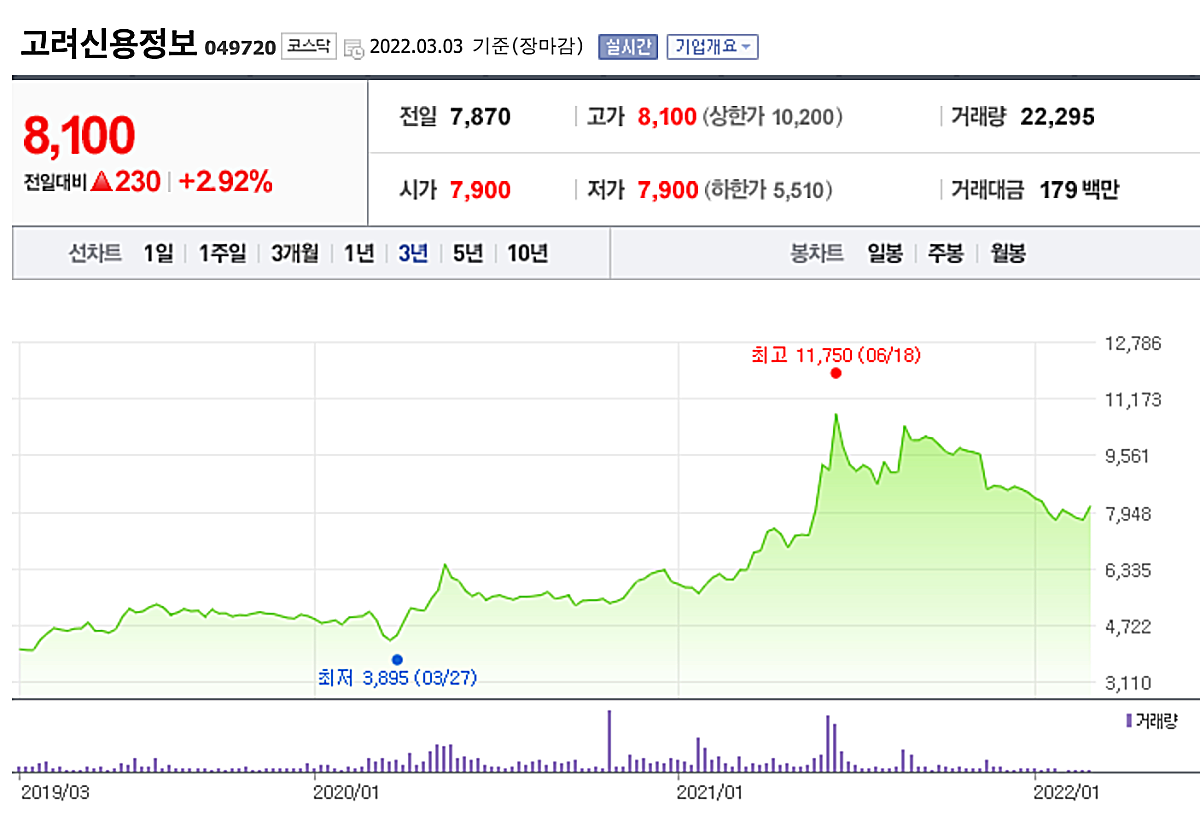Viewport: 1200px width, 828px height.
Task: Click the 2021/01 axis label
Action: [x=710, y=791]
